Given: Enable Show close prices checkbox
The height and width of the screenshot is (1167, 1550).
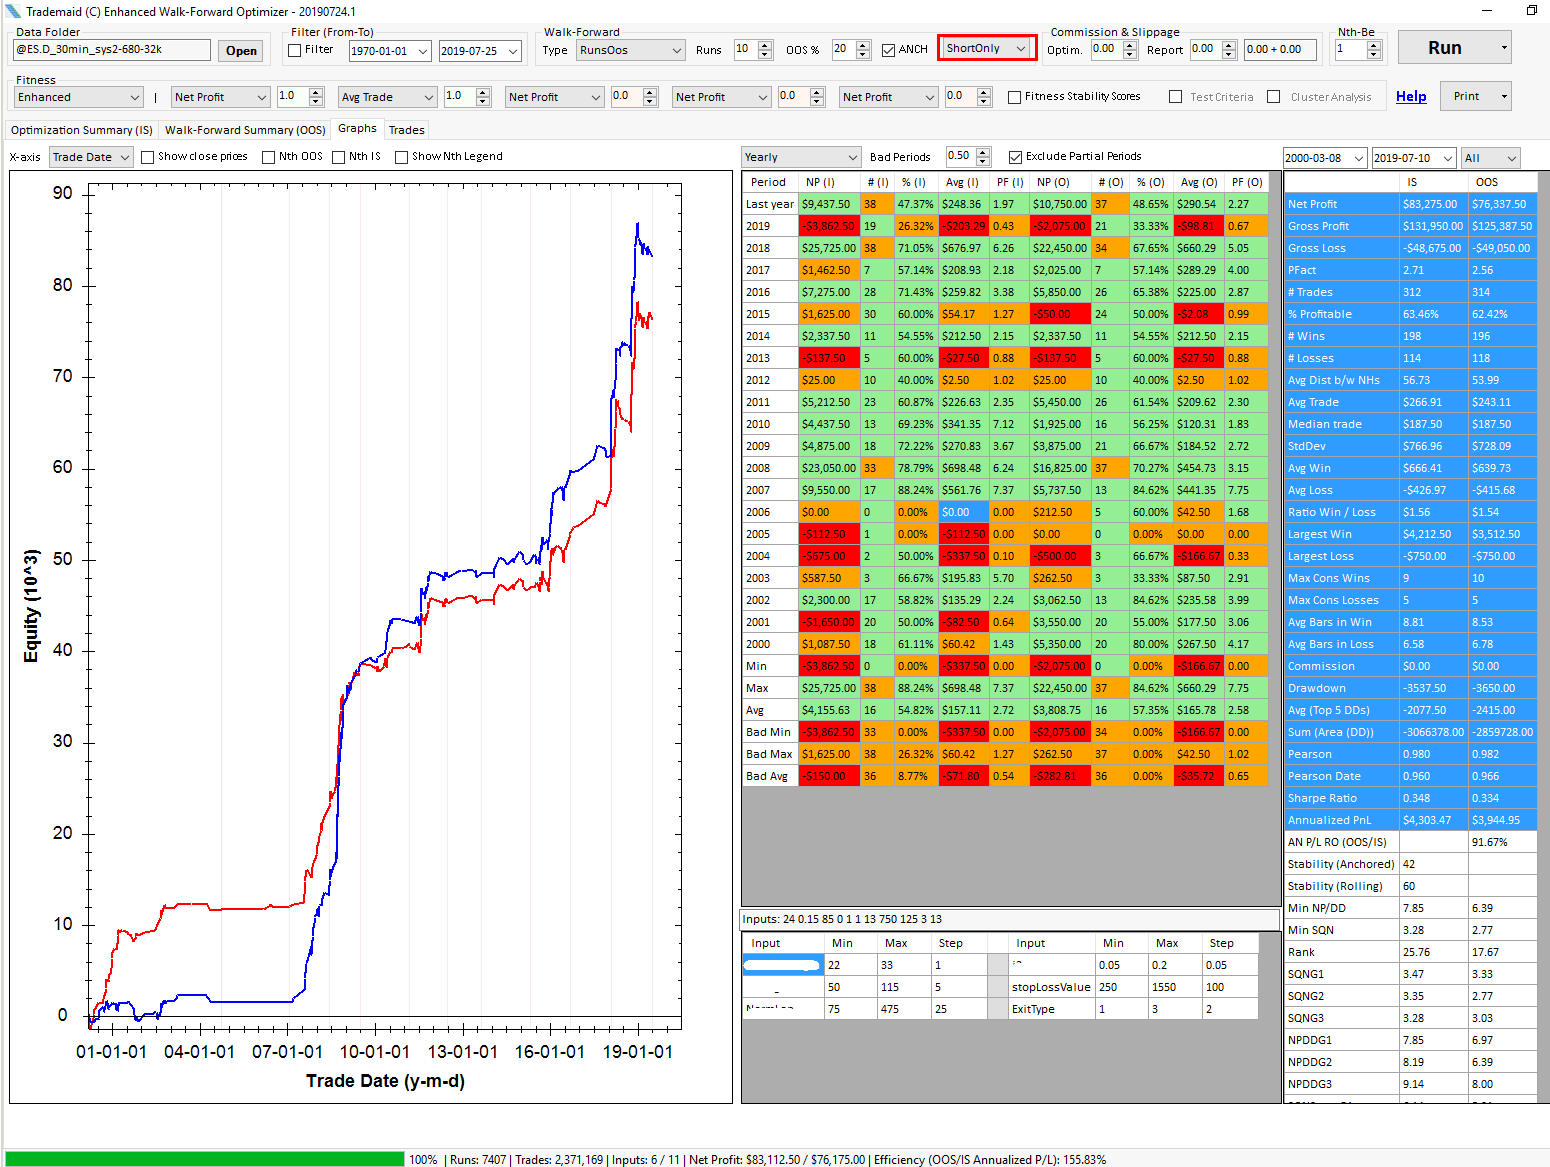Looking at the screenshot, I should coord(148,157).
